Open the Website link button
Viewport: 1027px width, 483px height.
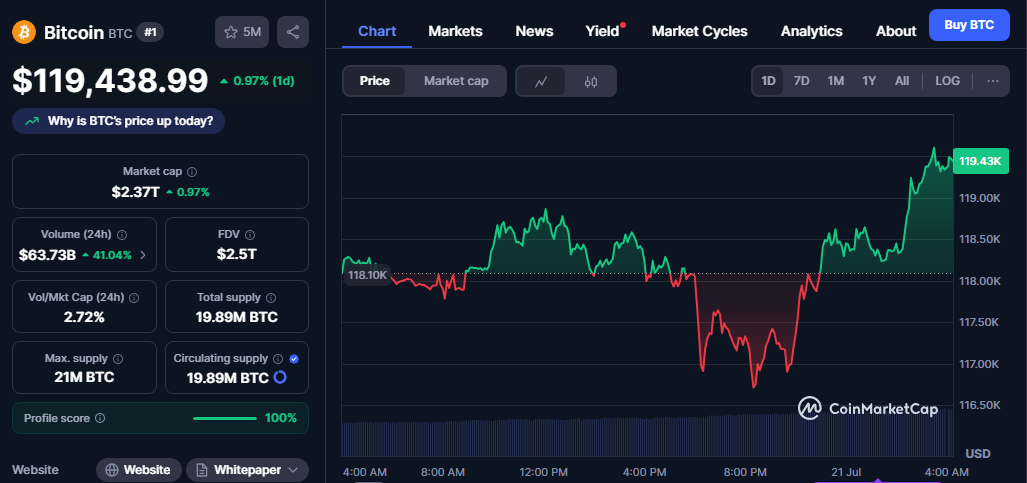139,470
